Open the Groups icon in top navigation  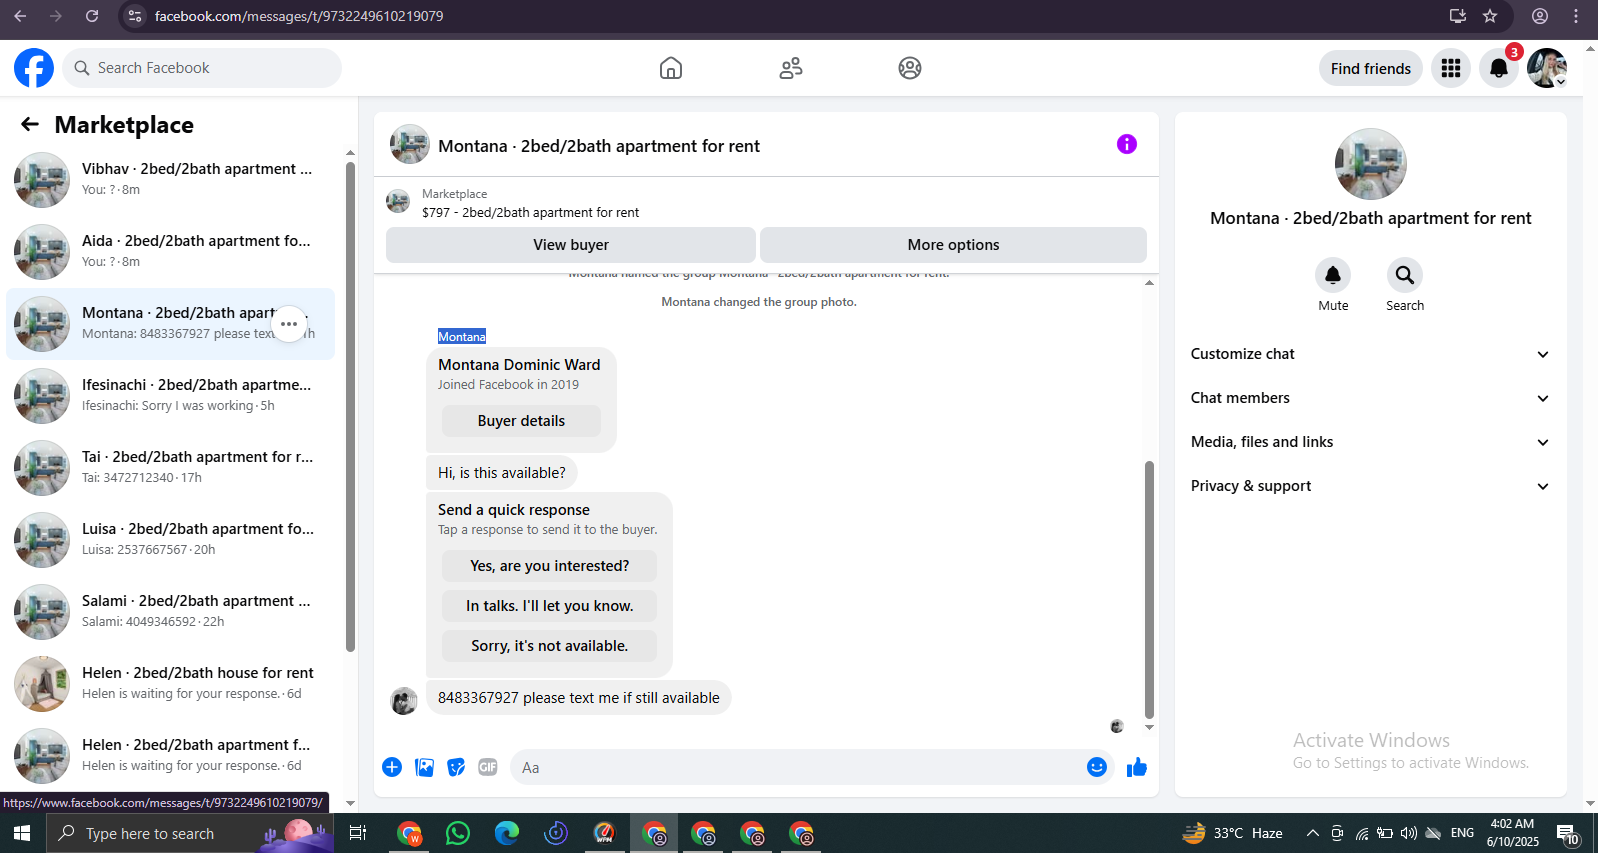[x=910, y=68]
